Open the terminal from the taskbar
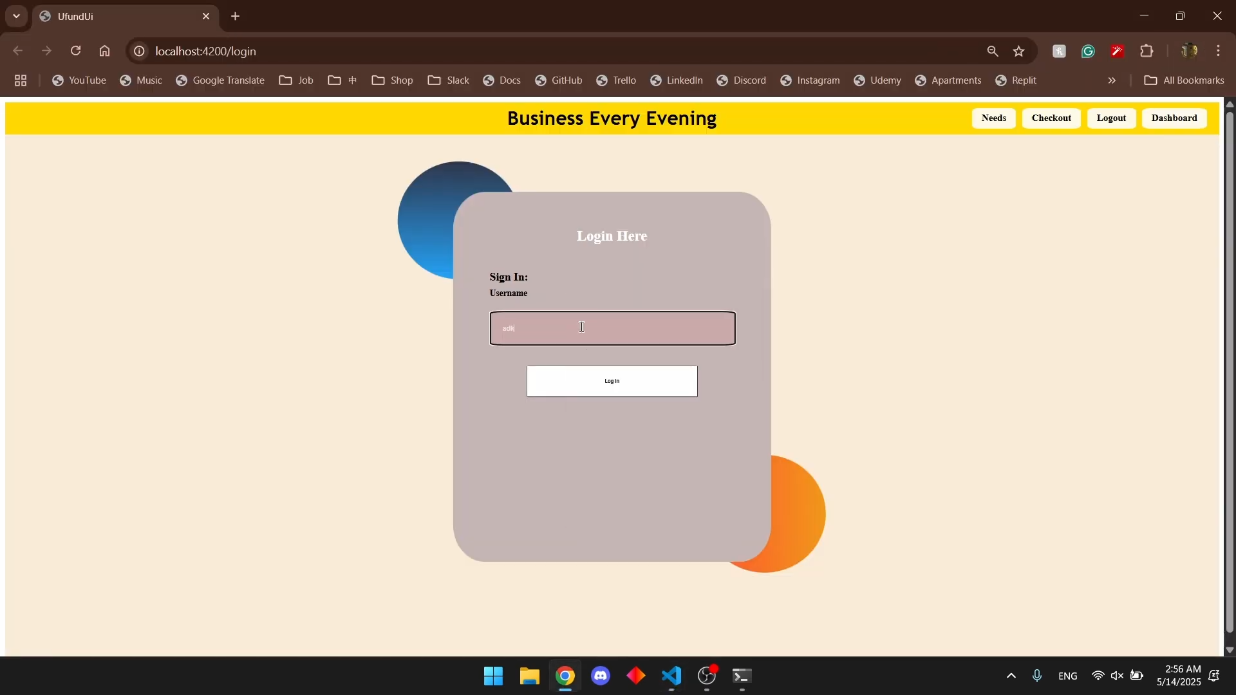Viewport: 1236px width, 695px height. click(x=742, y=676)
